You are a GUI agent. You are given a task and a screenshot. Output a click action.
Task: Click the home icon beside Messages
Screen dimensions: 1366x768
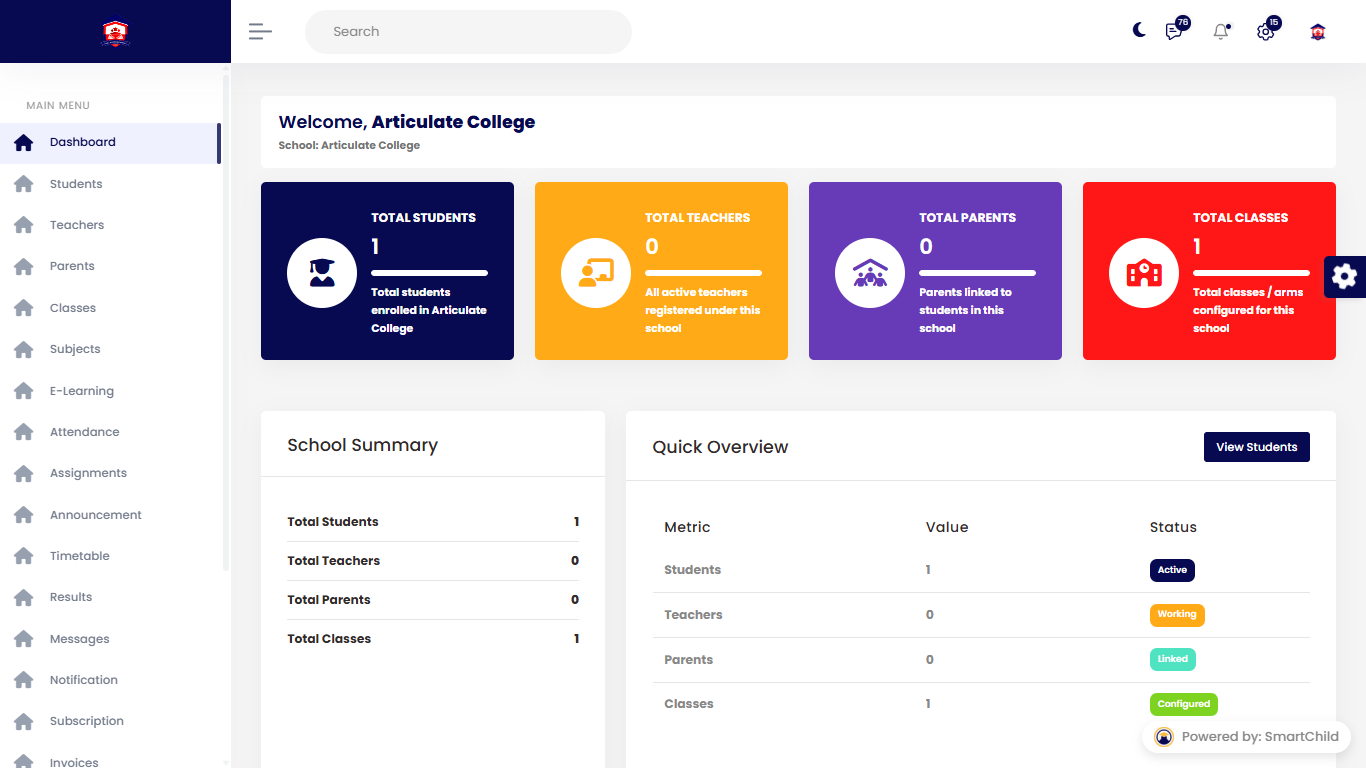pos(24,639)
